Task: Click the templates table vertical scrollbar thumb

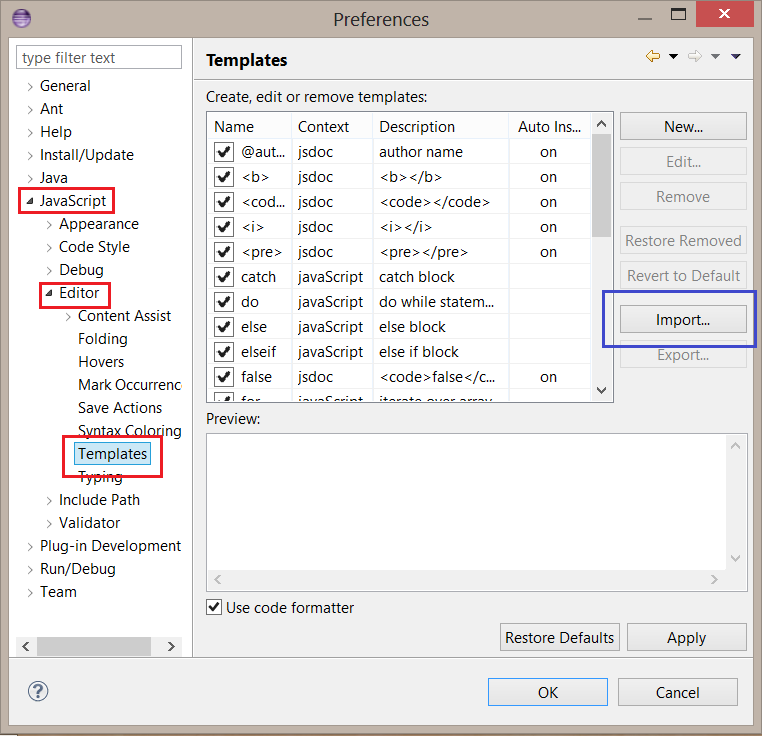Action: coord(601,186)
